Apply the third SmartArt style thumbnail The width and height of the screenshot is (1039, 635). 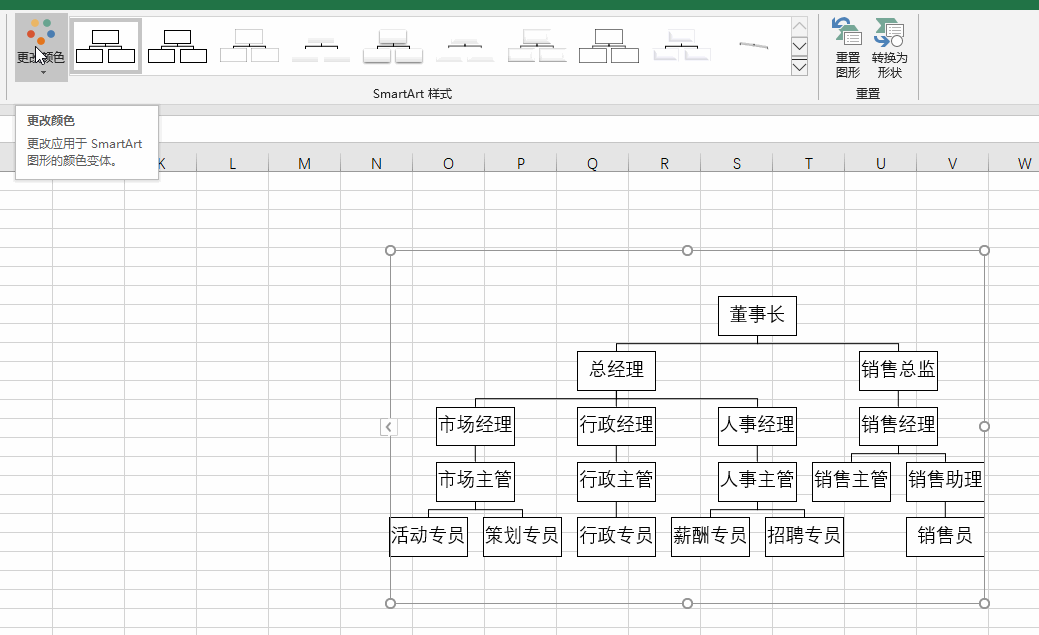pyautogui.click(x=248, y=45)
